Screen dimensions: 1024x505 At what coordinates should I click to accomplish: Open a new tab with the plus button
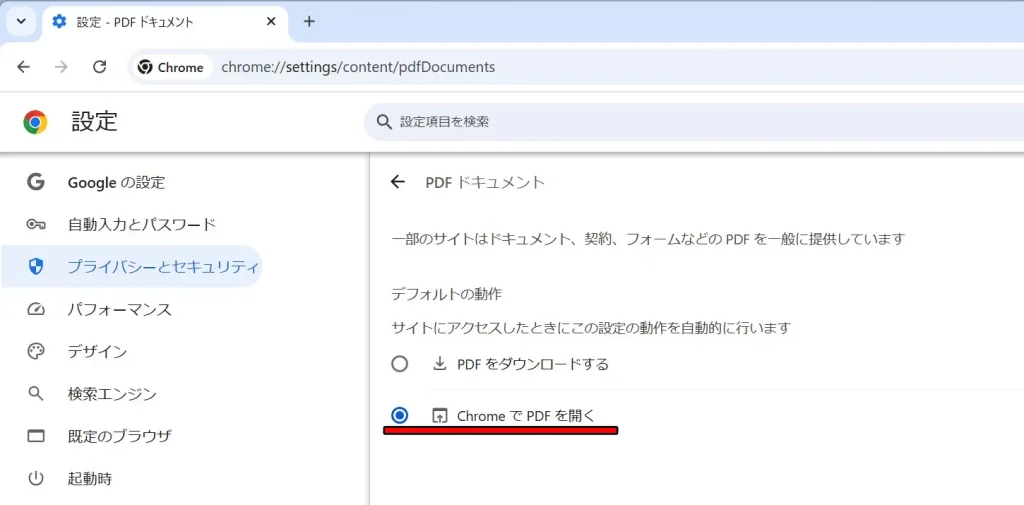[310, 21]
